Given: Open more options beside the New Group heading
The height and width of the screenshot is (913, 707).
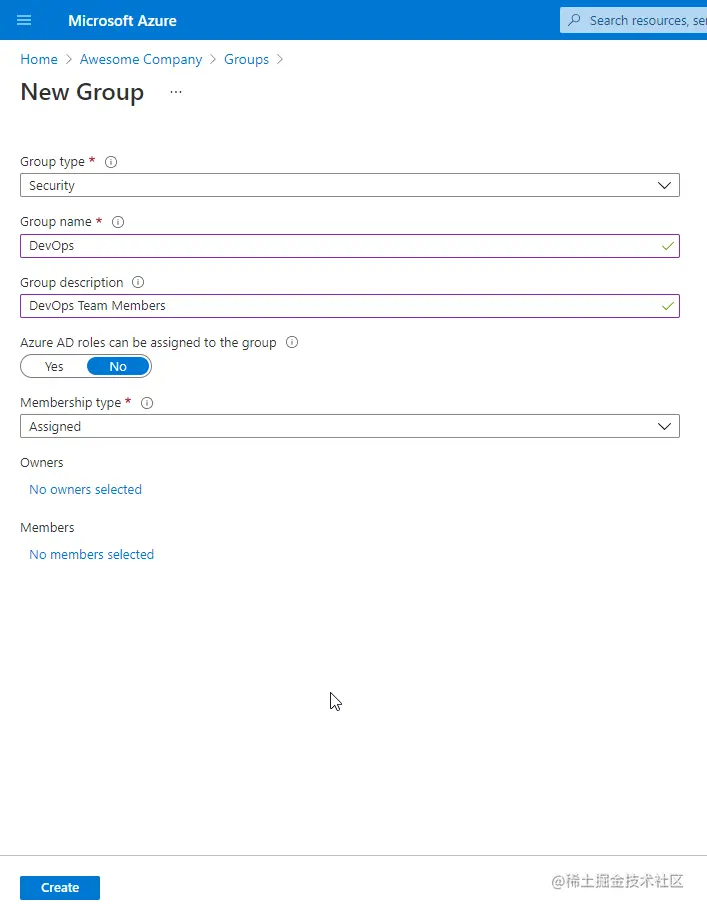Looking at the screenshot, I should click(x=175, y=91).
